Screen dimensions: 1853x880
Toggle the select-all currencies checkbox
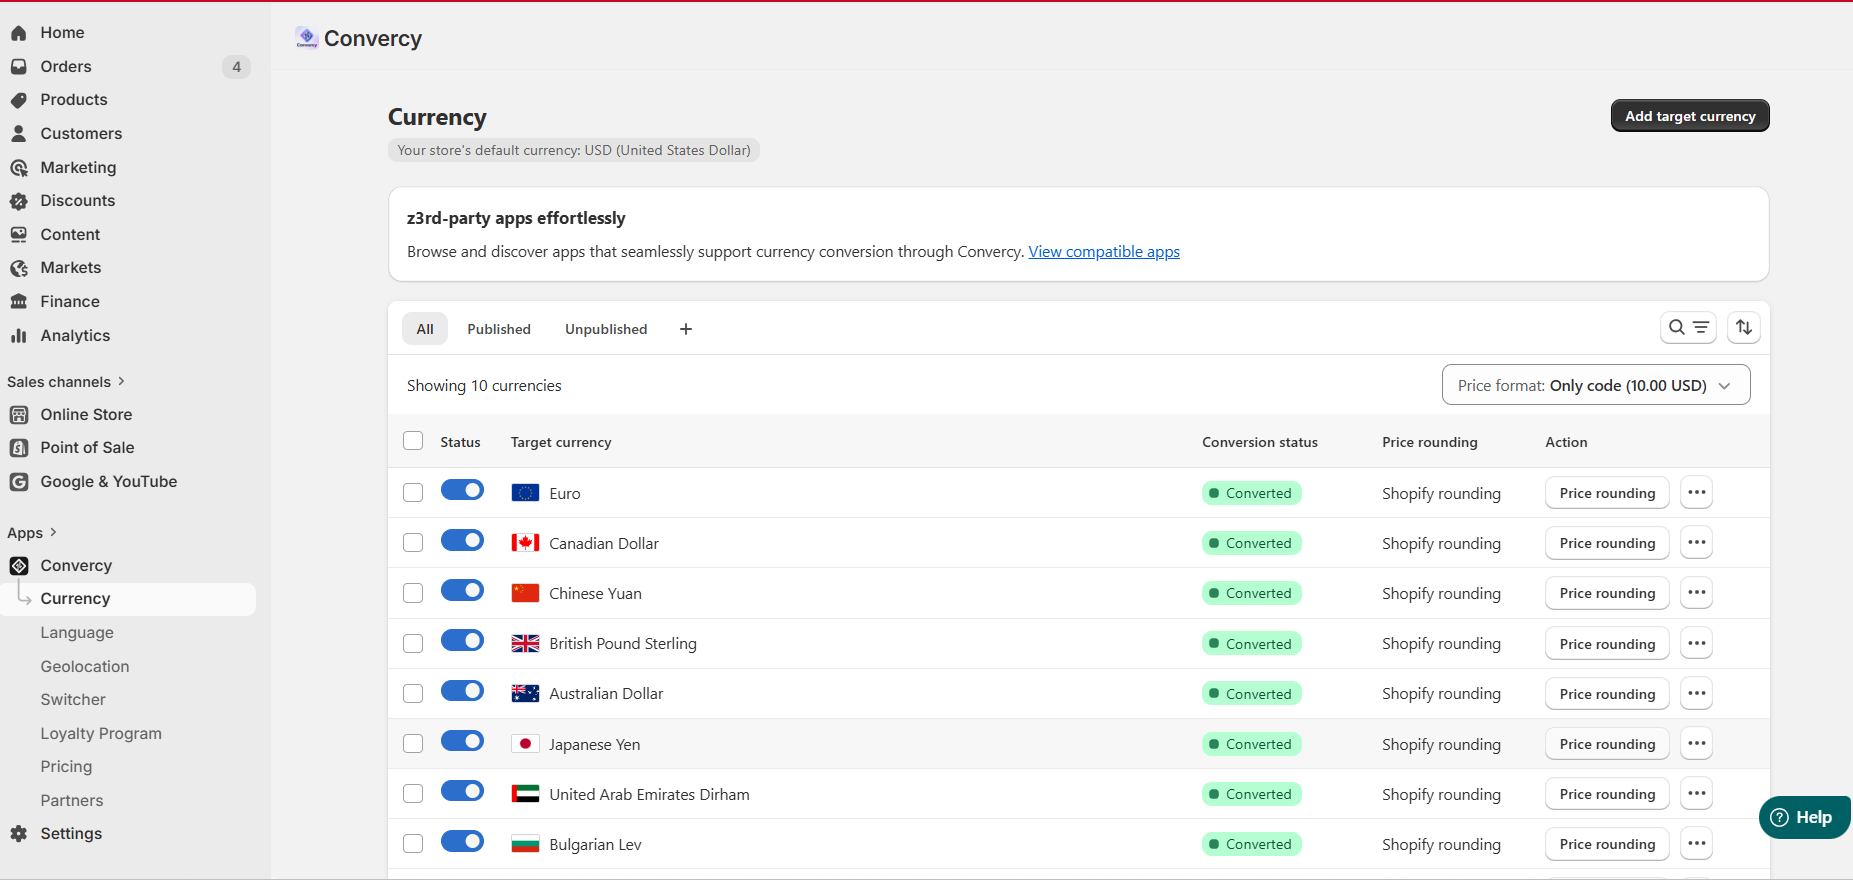[x=413, y=441]
